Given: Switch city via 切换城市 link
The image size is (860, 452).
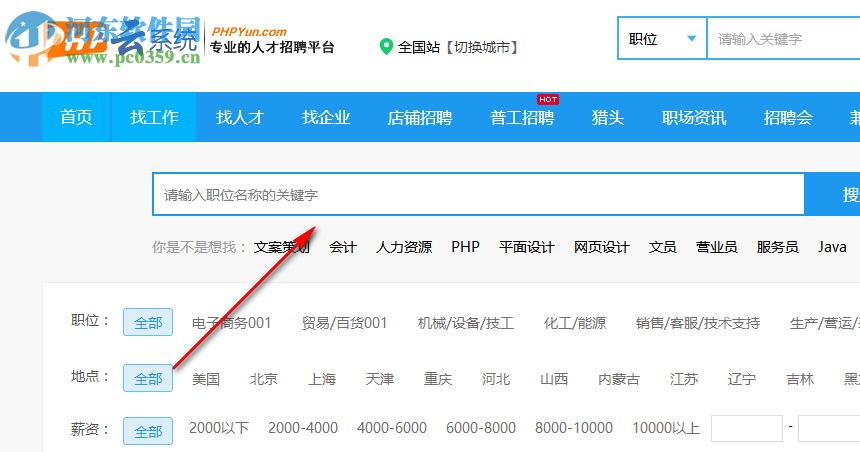Looking at the screenshot, I should 483,47.
